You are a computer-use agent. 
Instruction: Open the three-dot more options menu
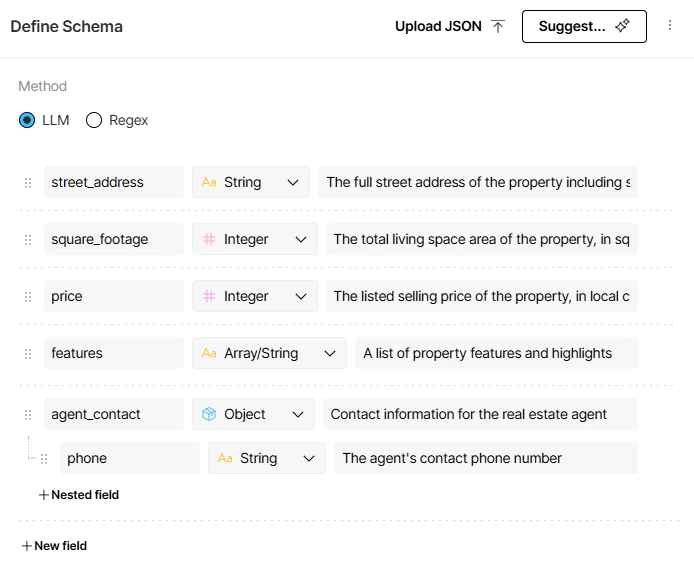click(x=670, y=25)
